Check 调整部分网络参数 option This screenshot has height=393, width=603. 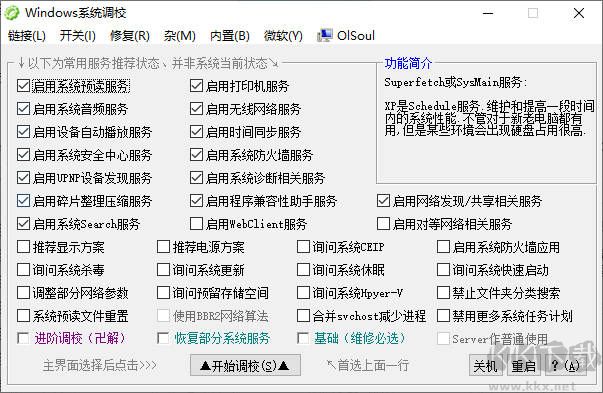(23, 293)
